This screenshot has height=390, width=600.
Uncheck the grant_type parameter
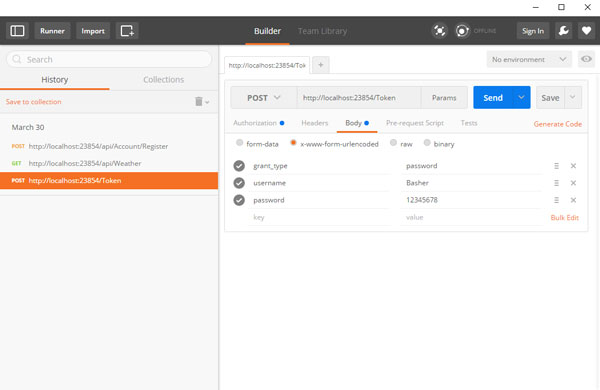[239, 166]
